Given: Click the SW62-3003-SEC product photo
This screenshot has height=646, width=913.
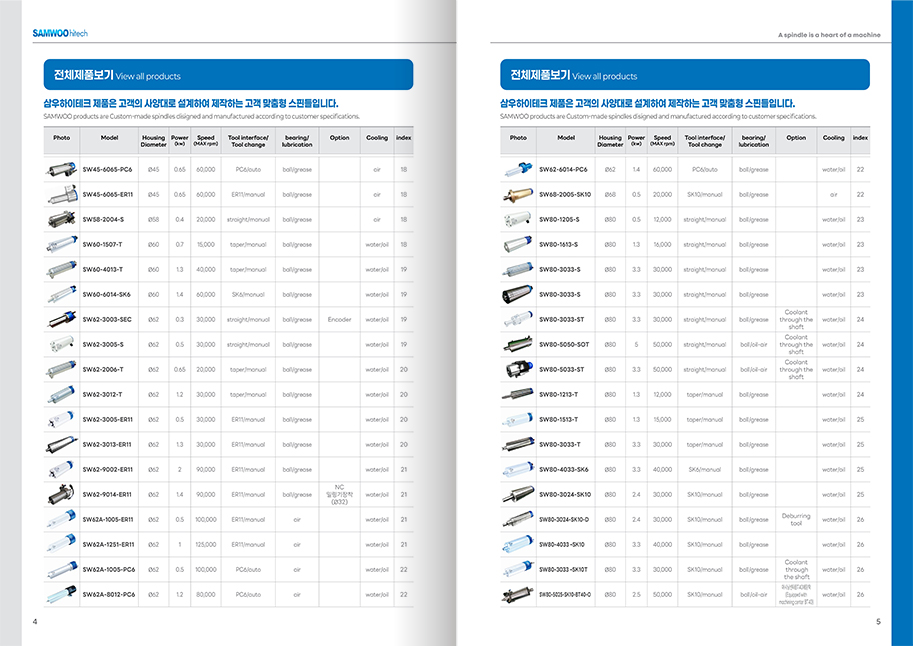Looking at the screenshot, I should click(x=61, y=320).
